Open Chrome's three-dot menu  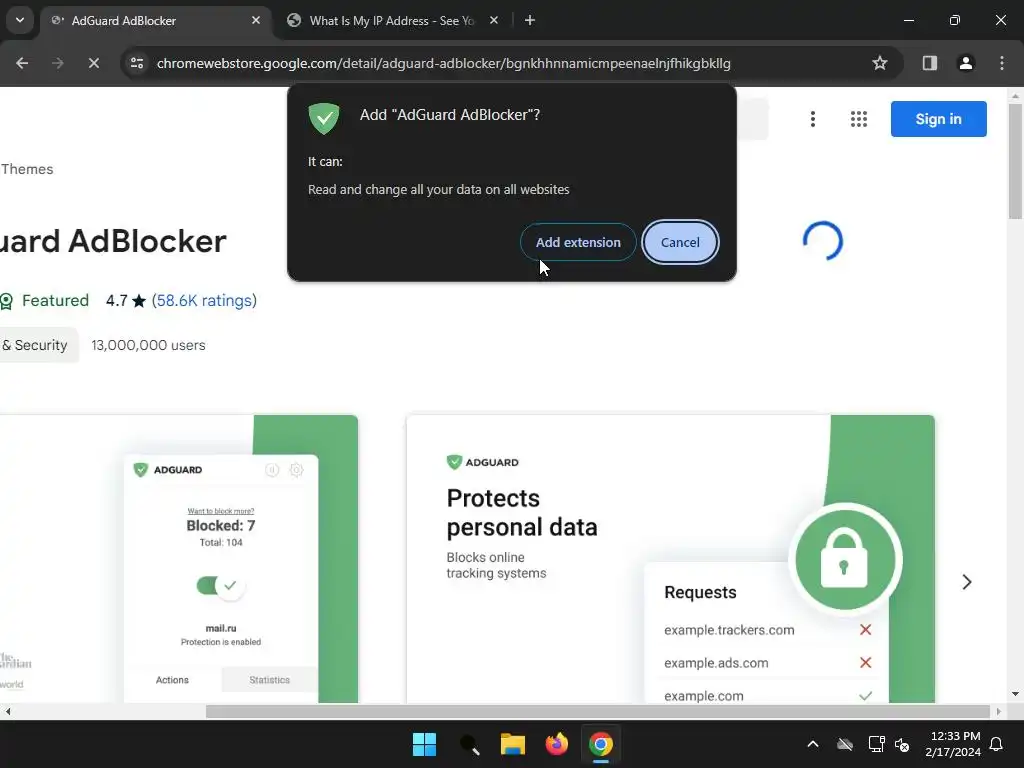click(1002, 63)
